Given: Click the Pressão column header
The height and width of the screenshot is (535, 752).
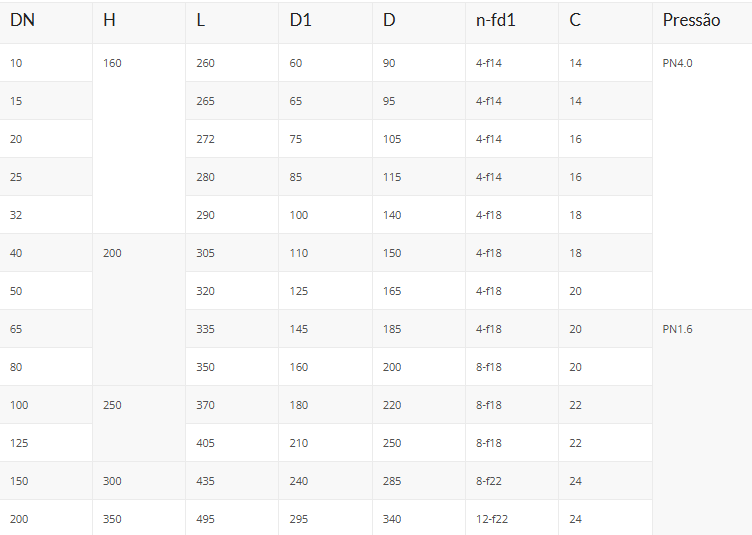Looking at the screenshot, I should point(691,20).
